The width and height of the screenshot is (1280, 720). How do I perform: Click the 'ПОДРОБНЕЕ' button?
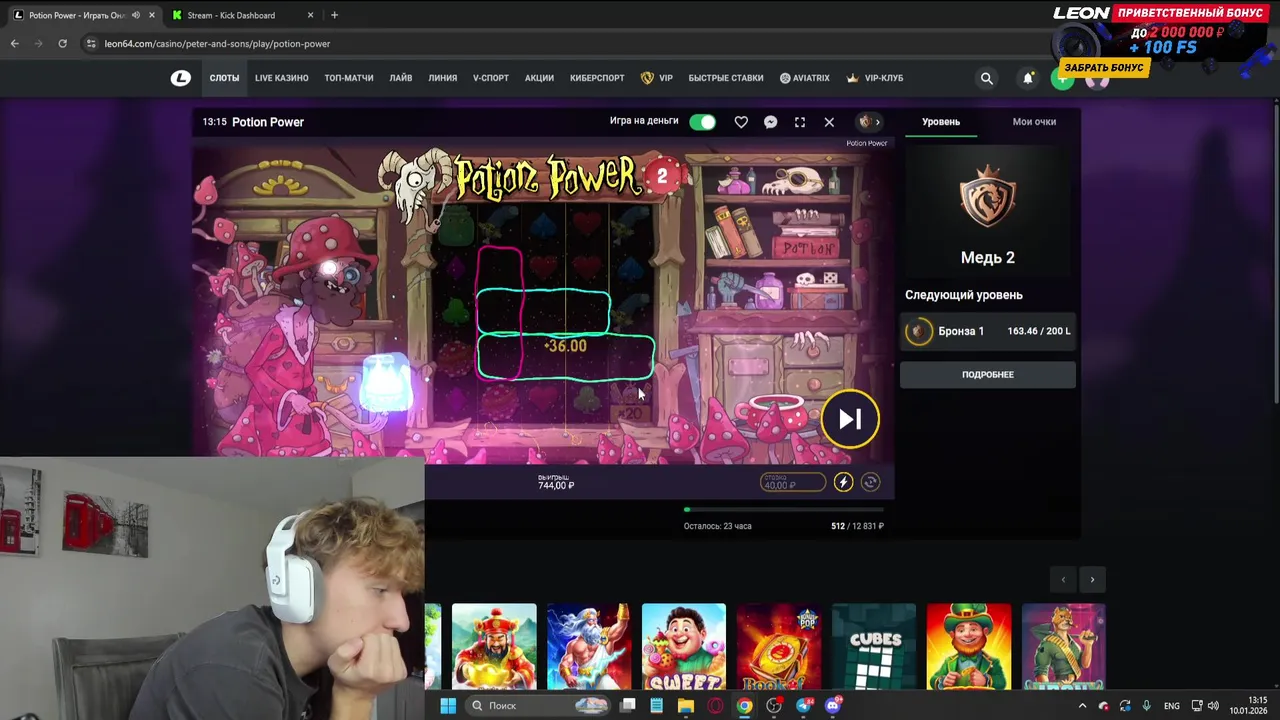(988, 374)
